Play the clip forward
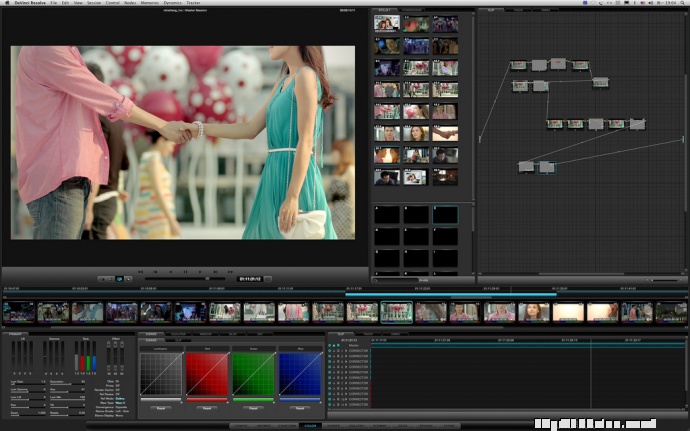Image resolution: width=690 pixels, height=431 pixels. point(200,272)
